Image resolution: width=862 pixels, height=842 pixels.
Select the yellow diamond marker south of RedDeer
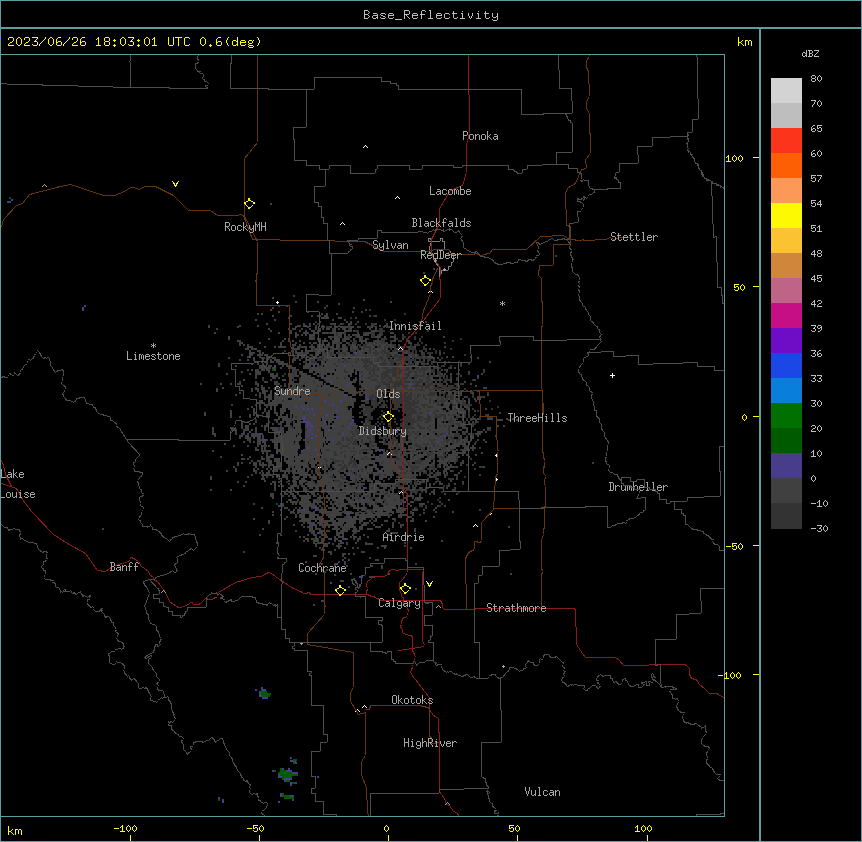(x=426, y=280)
